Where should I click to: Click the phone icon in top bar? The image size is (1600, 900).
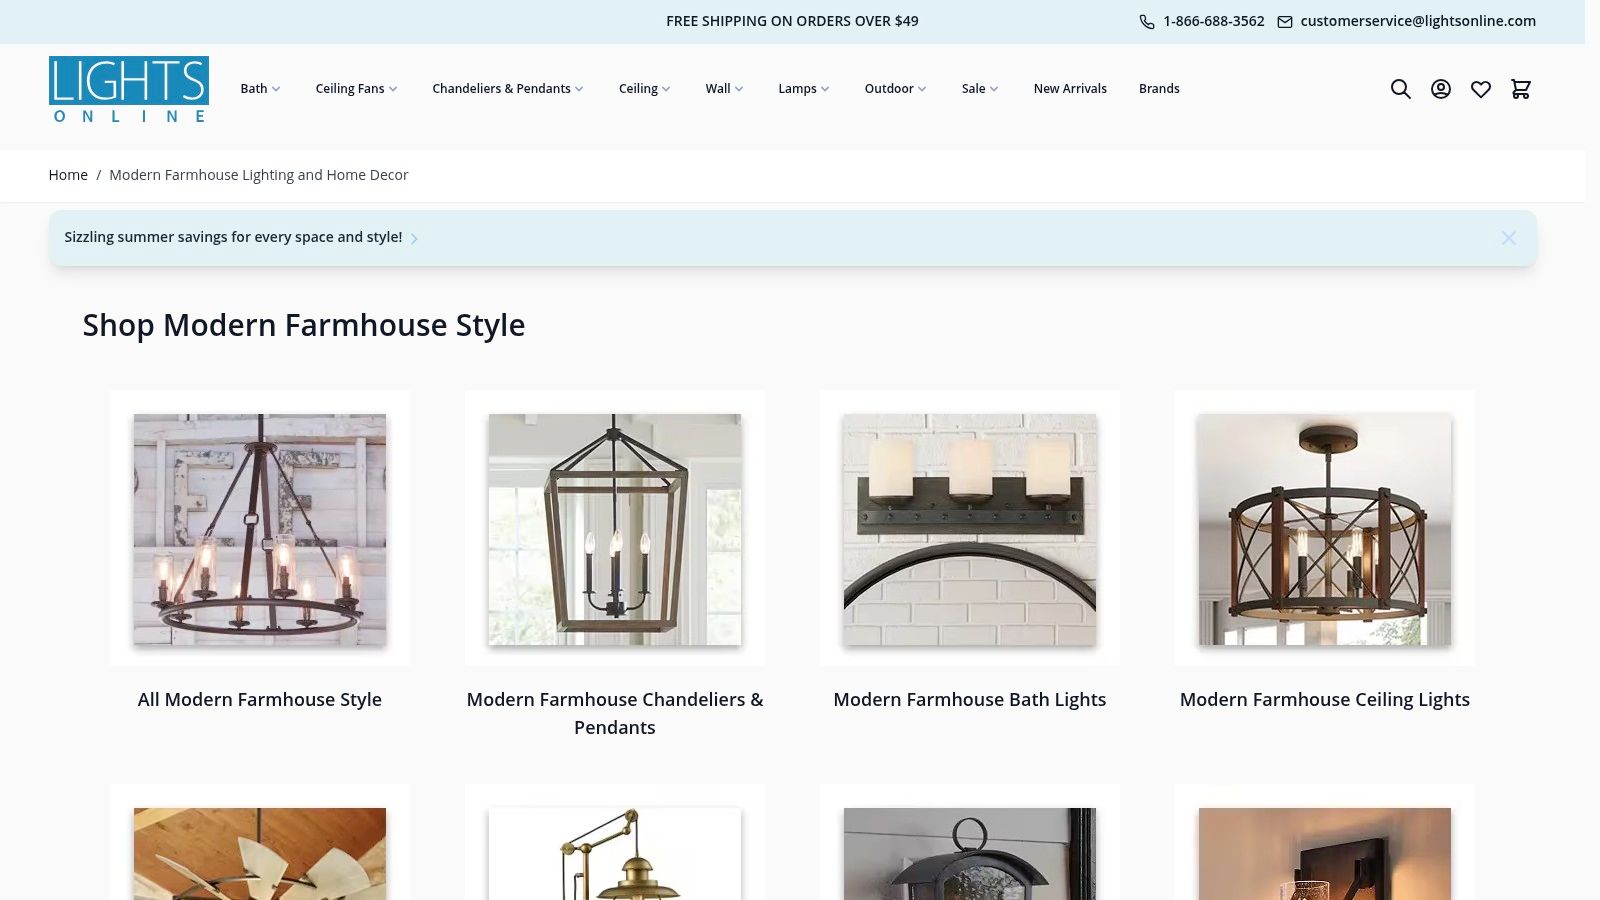(x=1146, y=21)
